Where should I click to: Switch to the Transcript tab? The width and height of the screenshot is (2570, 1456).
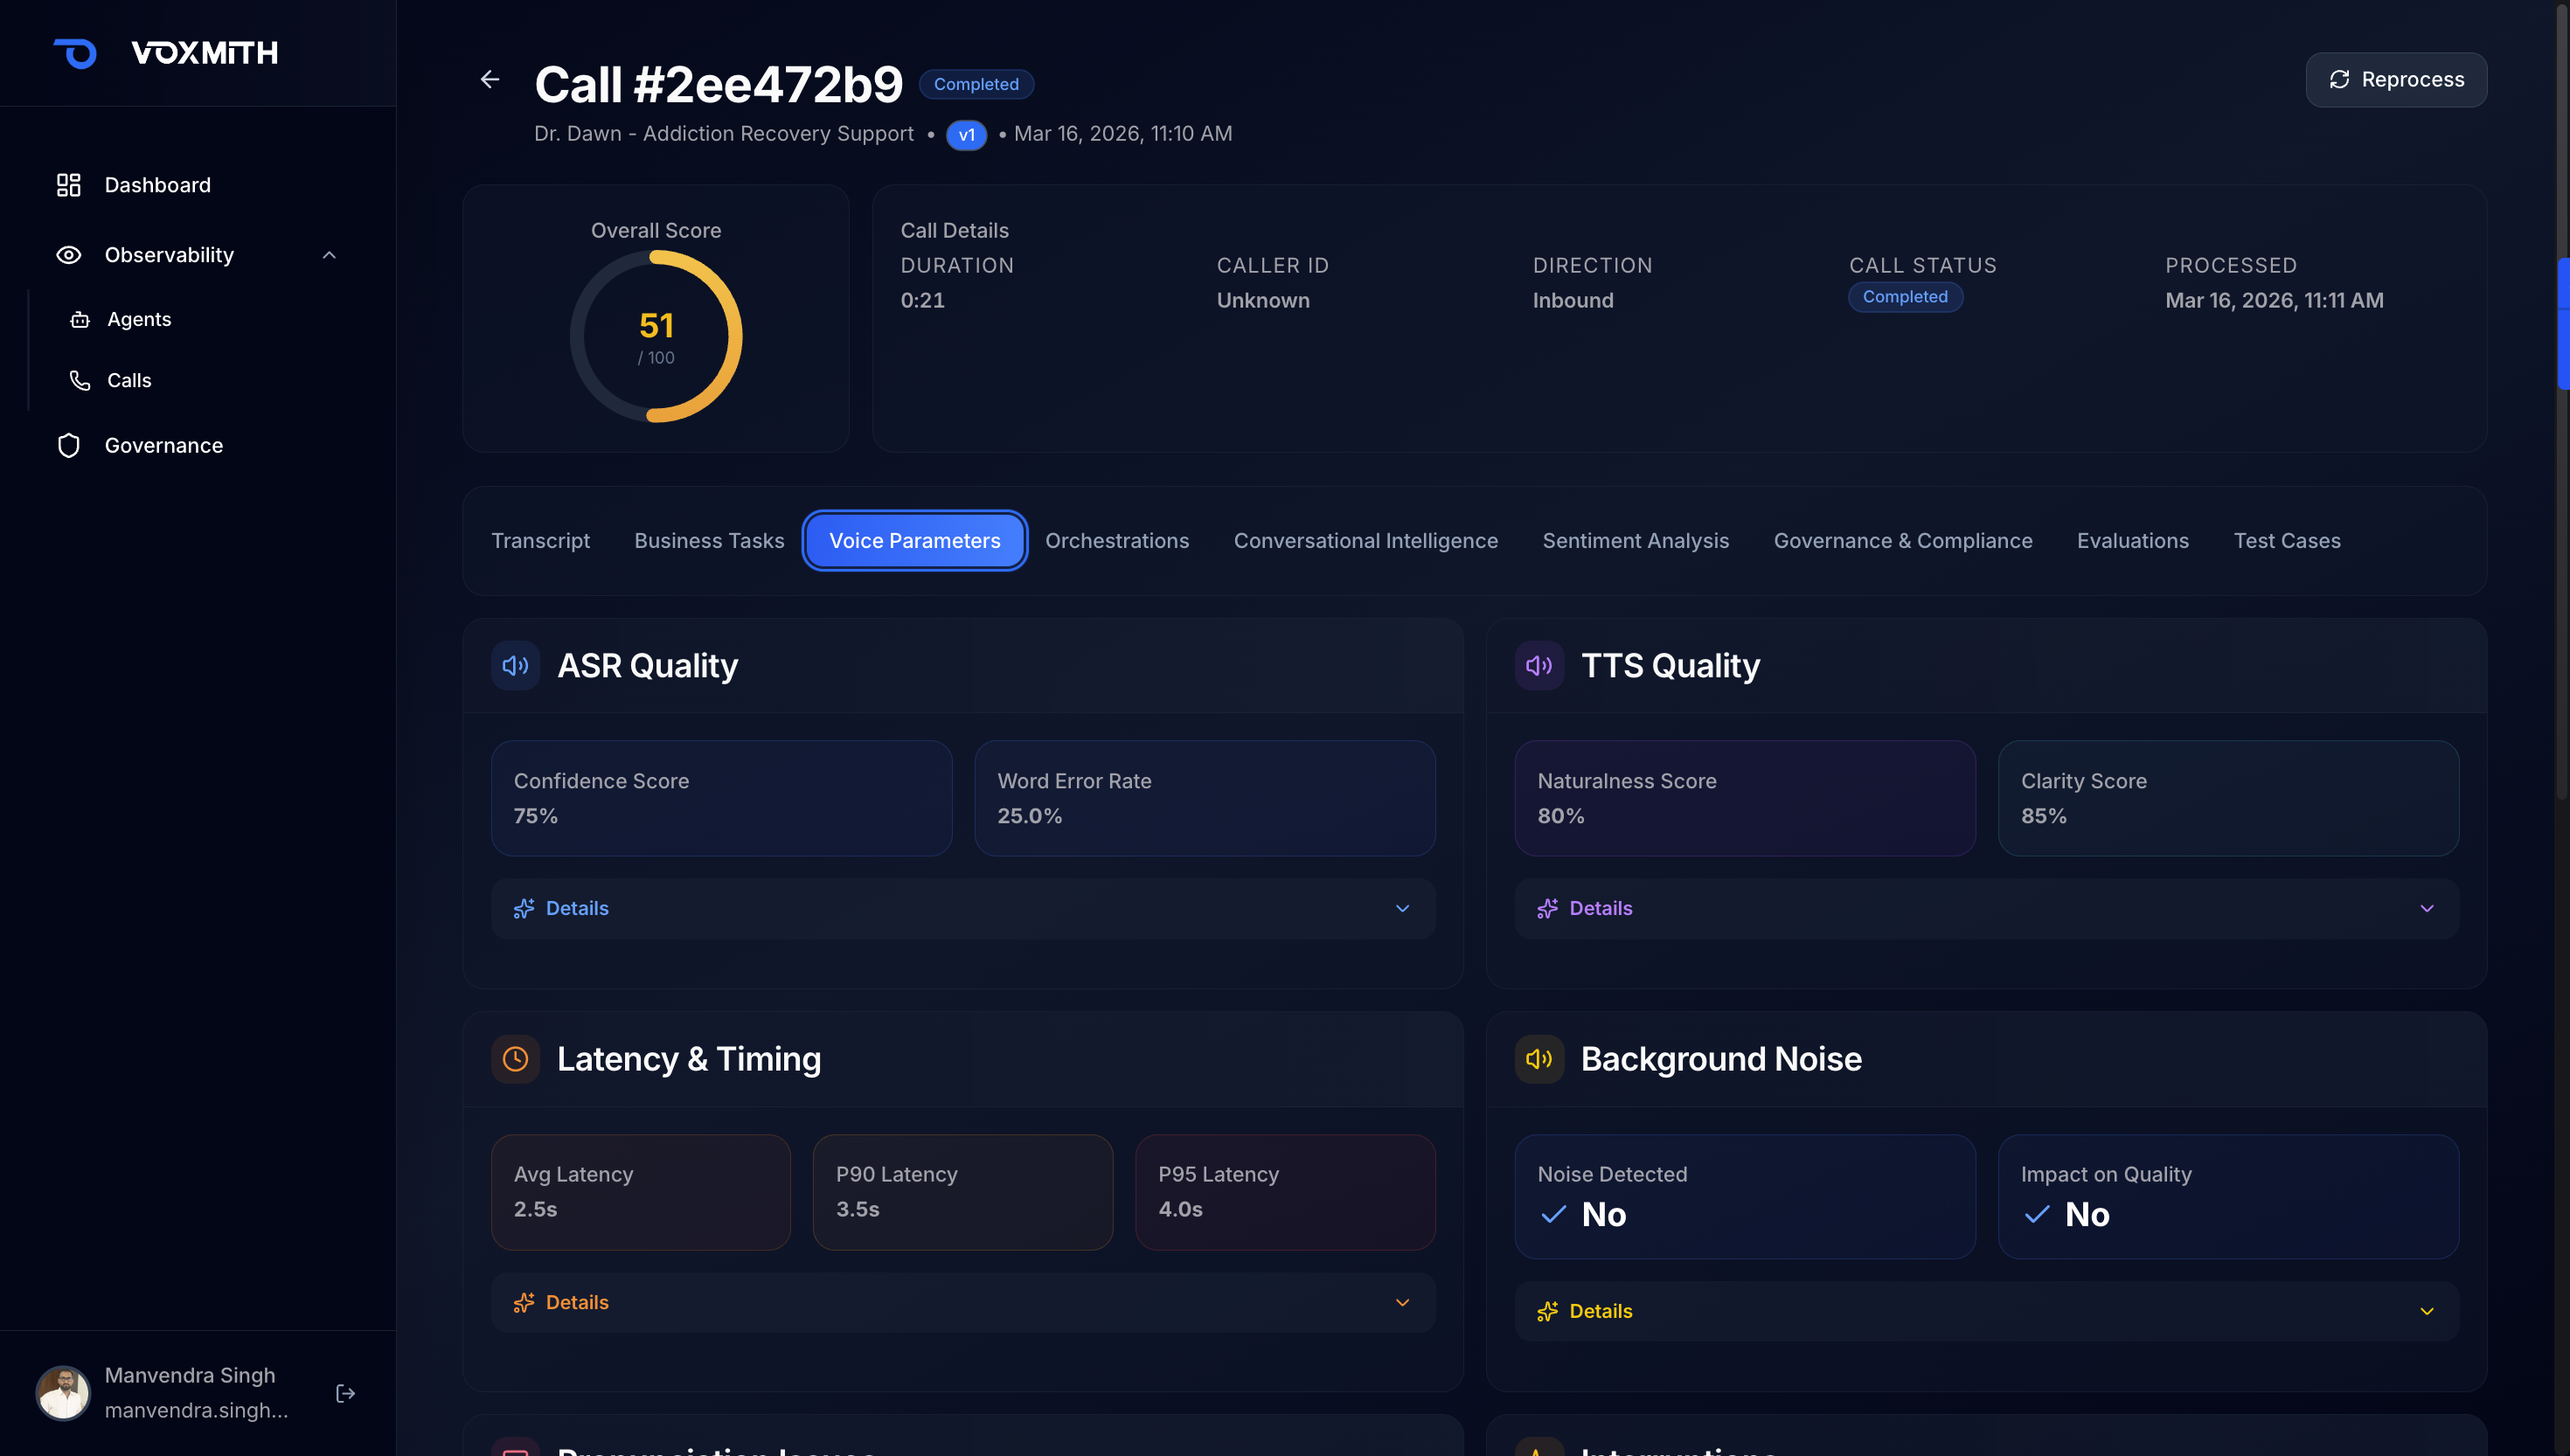[540, 541]
